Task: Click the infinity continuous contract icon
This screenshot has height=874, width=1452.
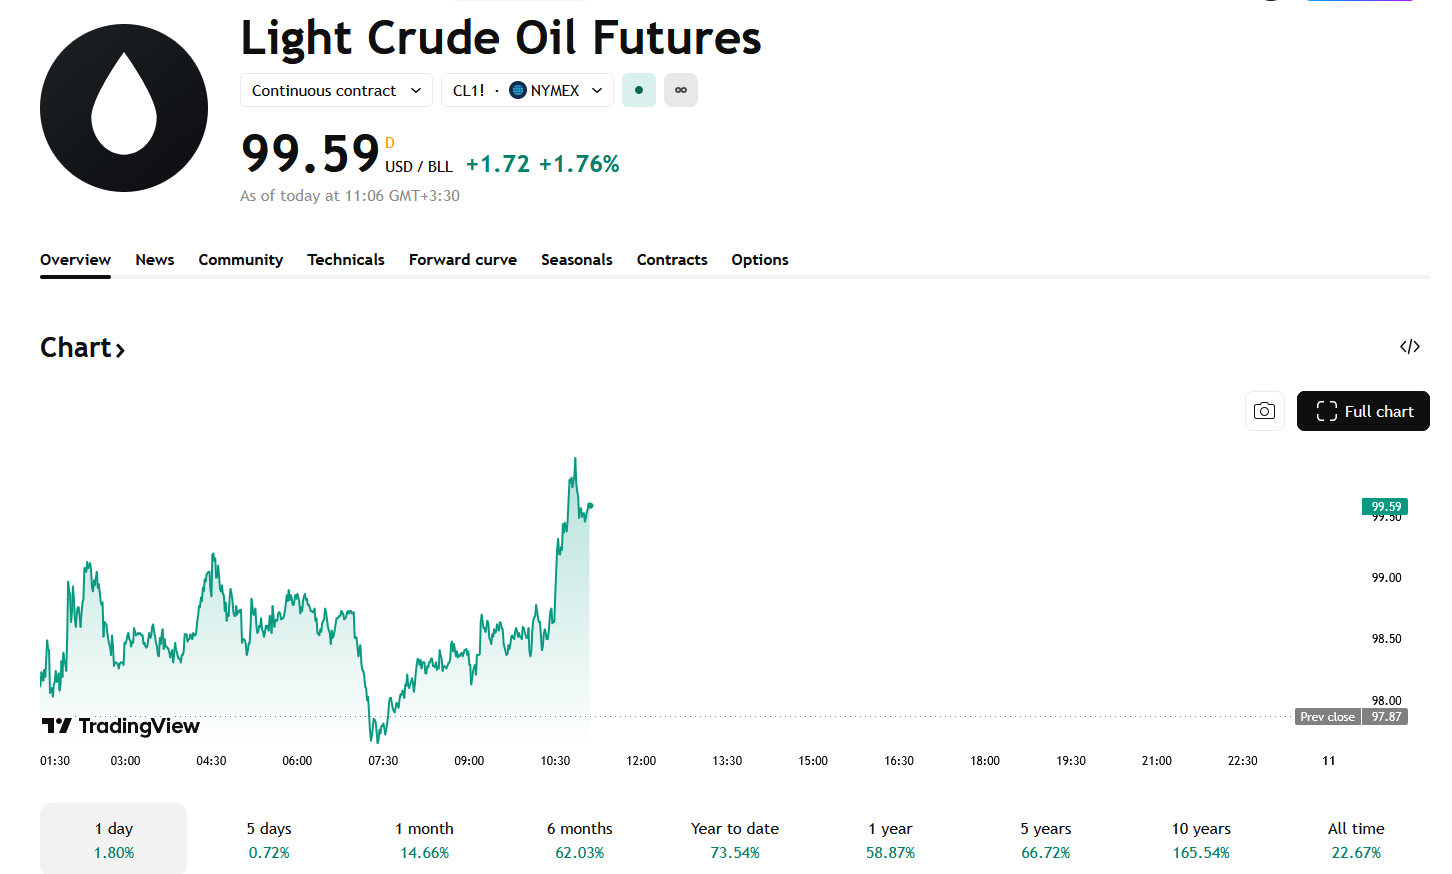Action: [681, 90]
